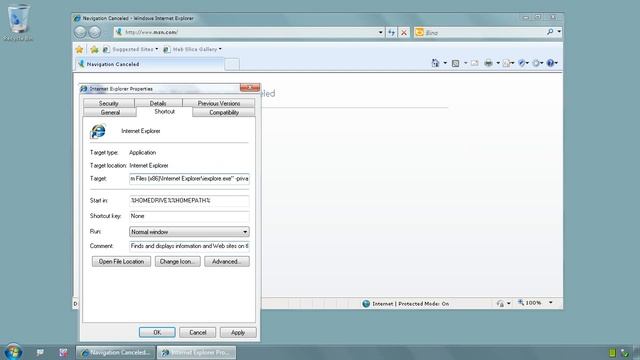Click the Open File Location button

tap(121, 262)
